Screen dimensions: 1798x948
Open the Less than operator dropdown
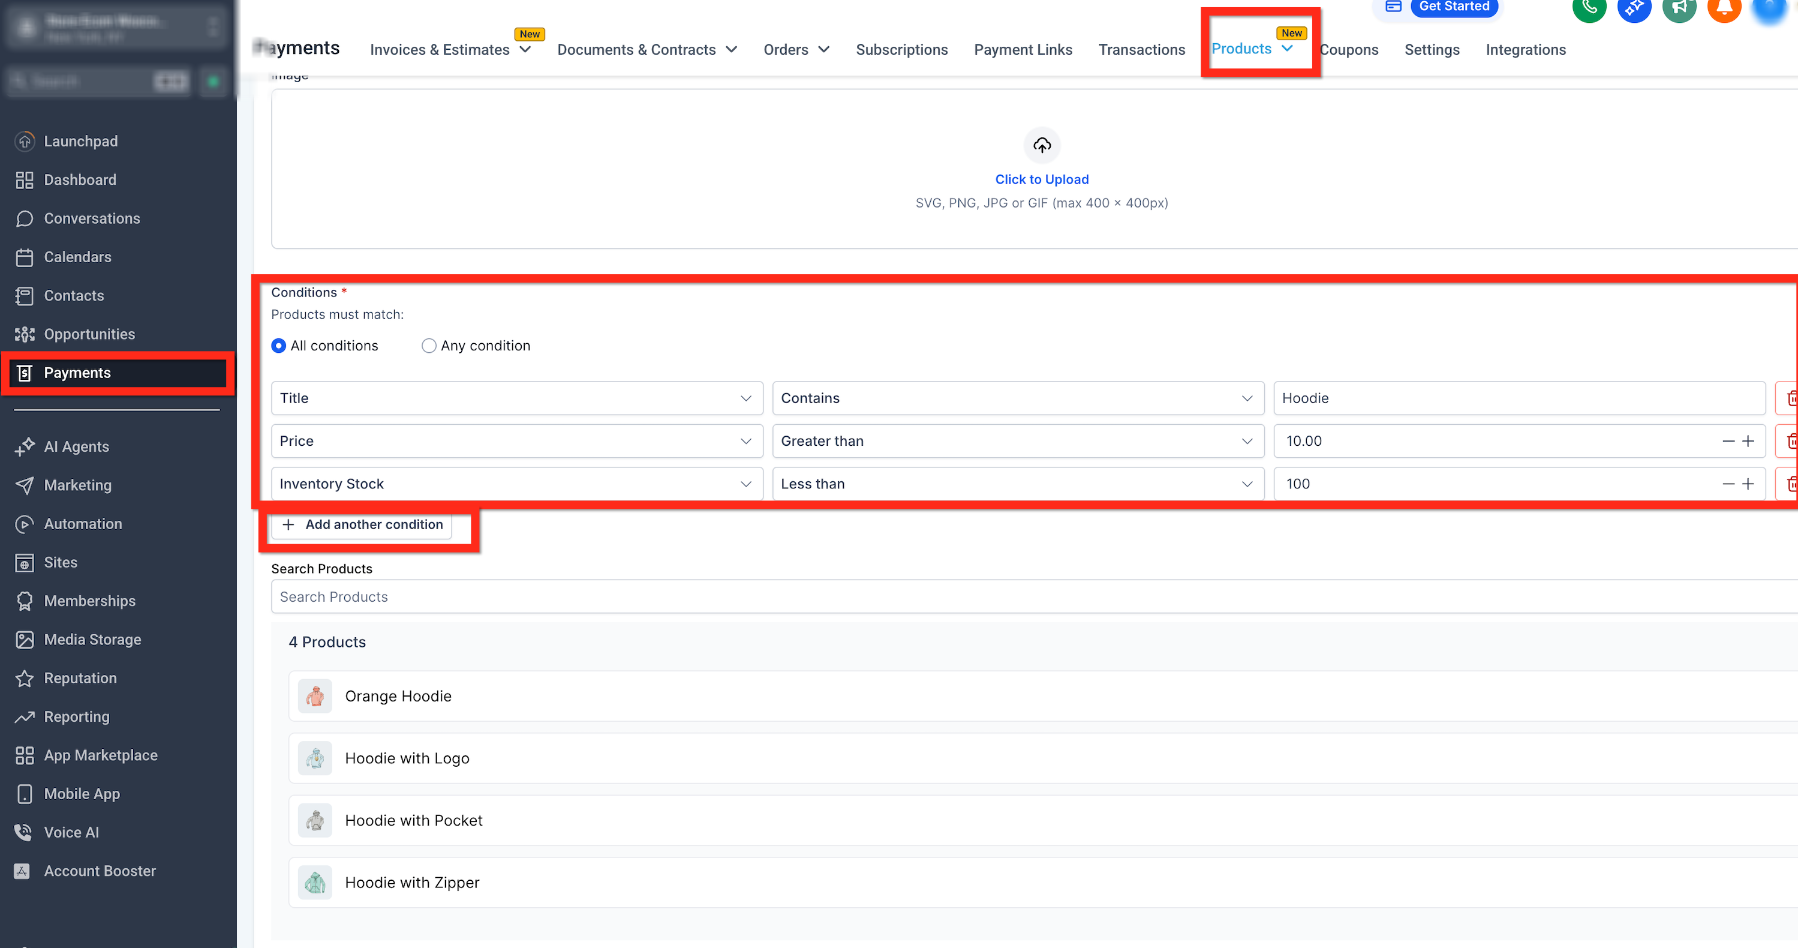pyautogui.click(x=1018, y=484)
